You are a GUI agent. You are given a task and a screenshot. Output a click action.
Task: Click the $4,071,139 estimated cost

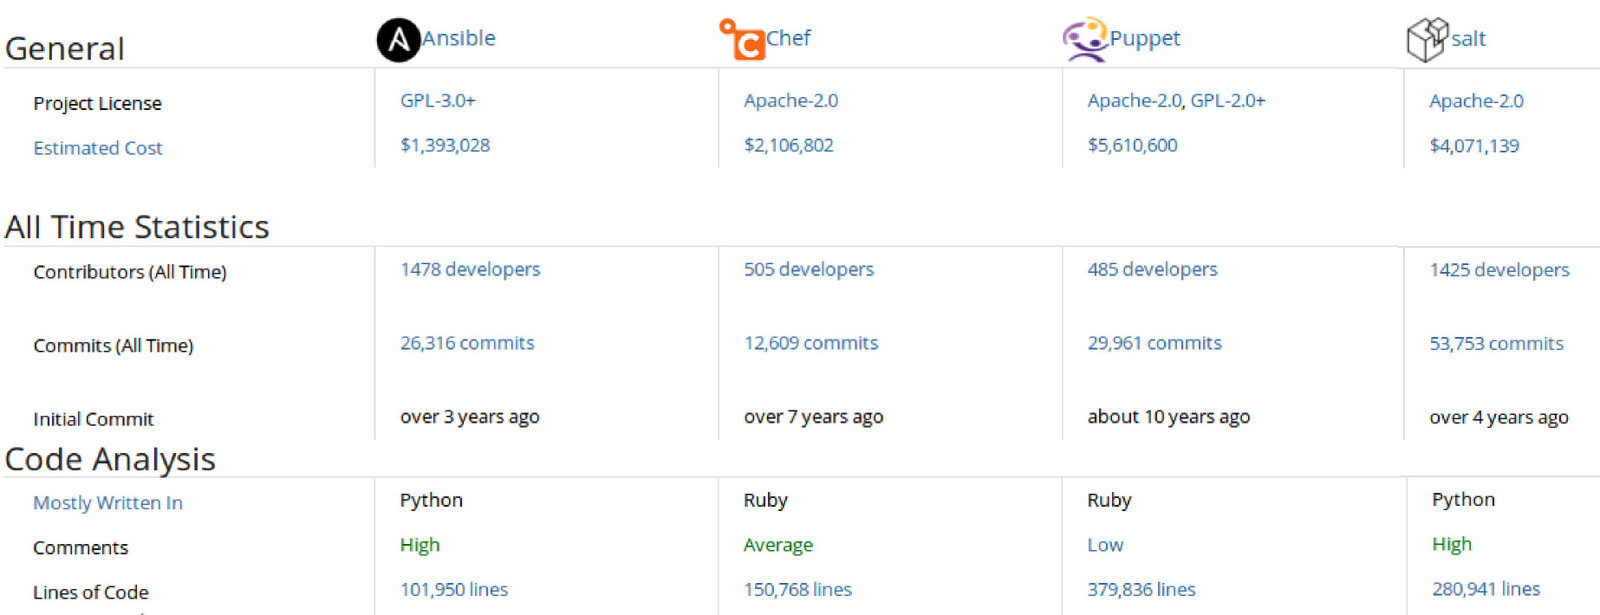1474,146
